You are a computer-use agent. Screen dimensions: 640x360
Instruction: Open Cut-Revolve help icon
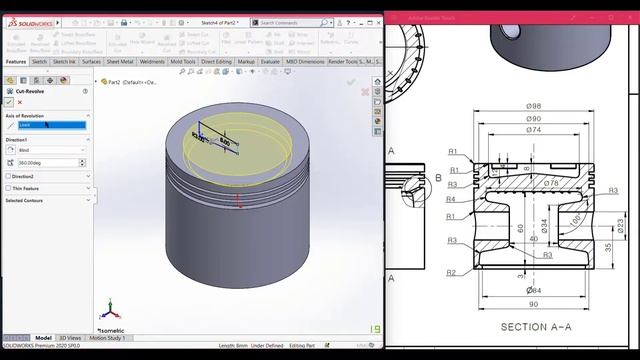tap(85, 91)
